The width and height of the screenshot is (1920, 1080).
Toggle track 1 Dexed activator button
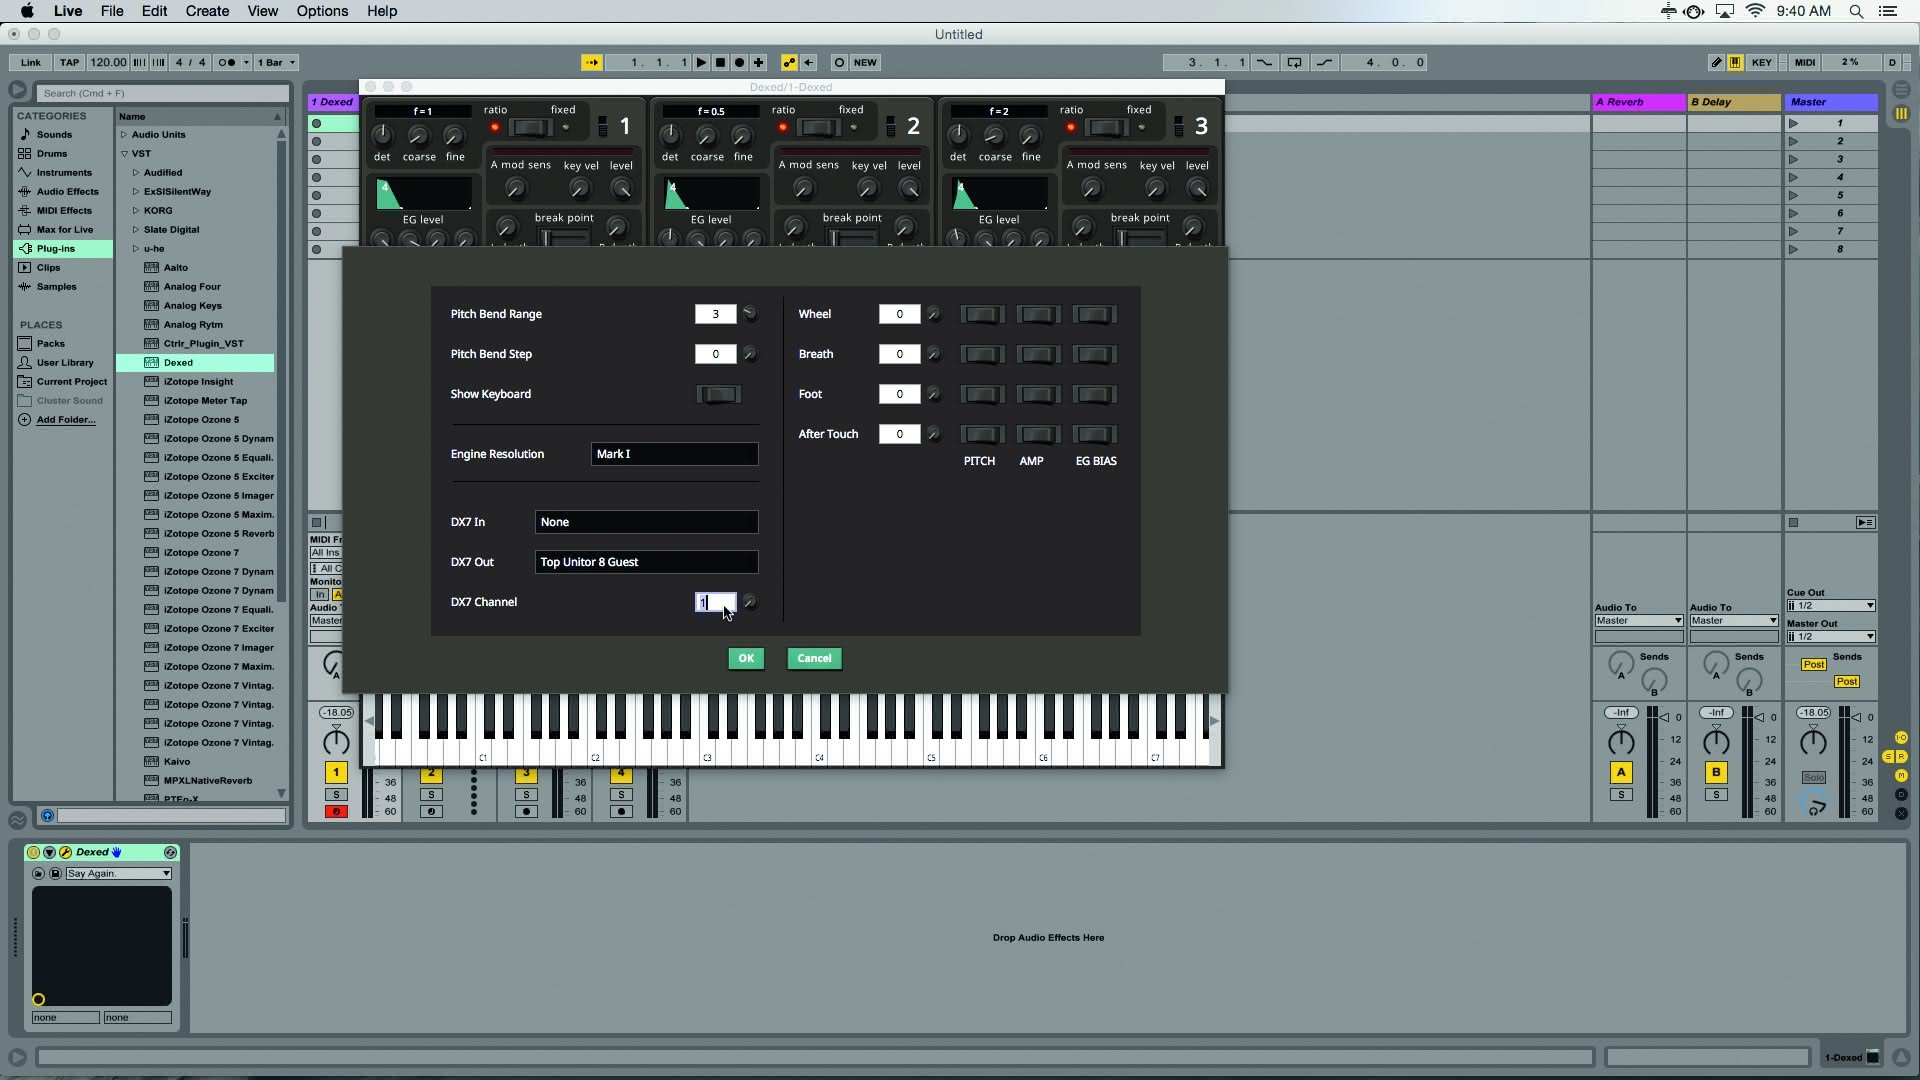336,772
